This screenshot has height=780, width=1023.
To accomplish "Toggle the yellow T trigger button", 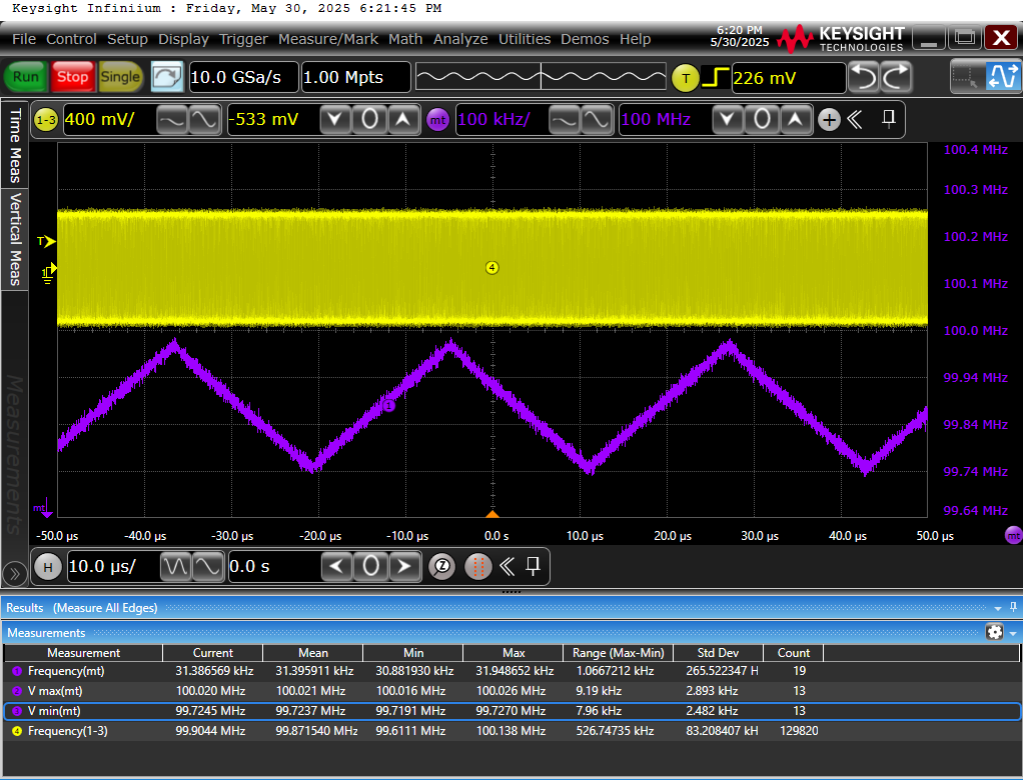I will (685, 78).
